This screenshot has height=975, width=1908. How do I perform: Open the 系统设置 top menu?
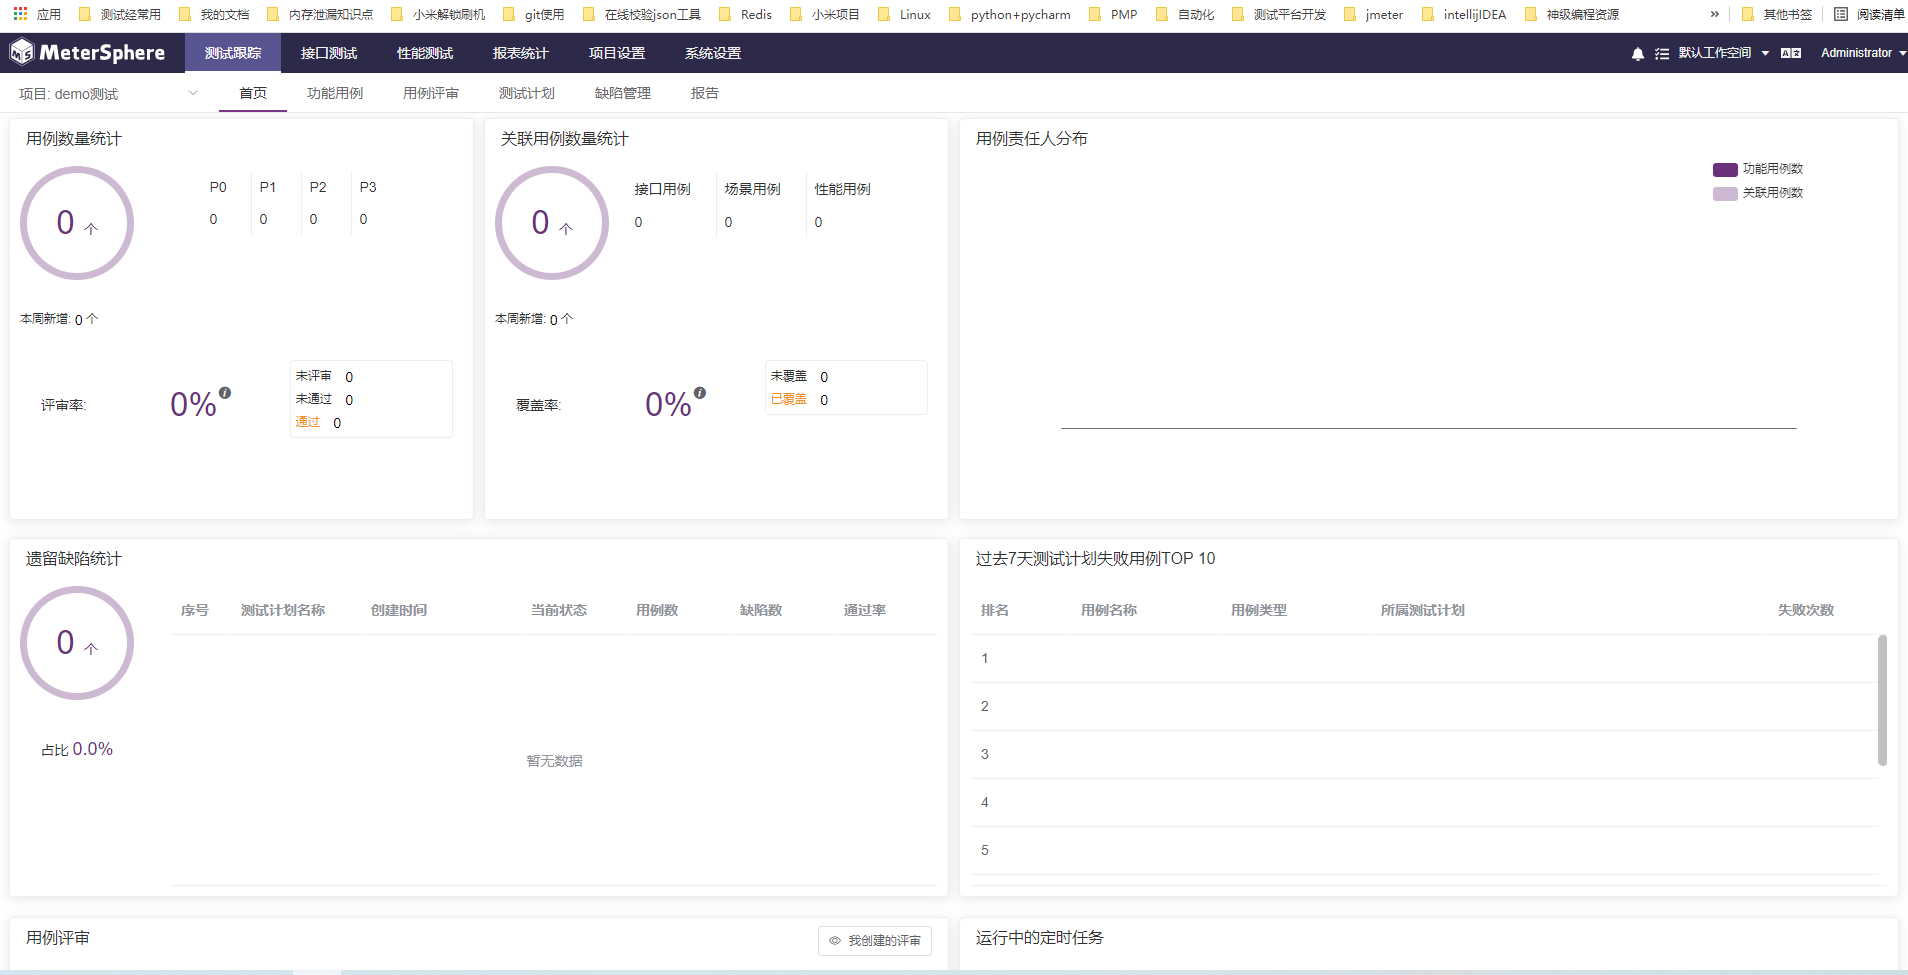(713, 53)
